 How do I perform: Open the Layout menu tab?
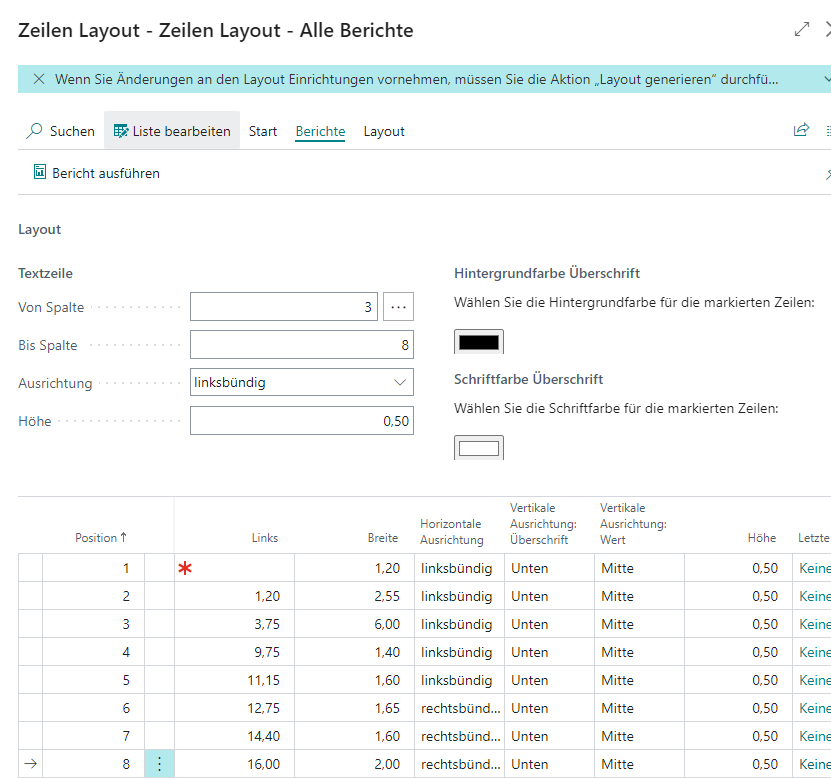click(x=384, y=131)
